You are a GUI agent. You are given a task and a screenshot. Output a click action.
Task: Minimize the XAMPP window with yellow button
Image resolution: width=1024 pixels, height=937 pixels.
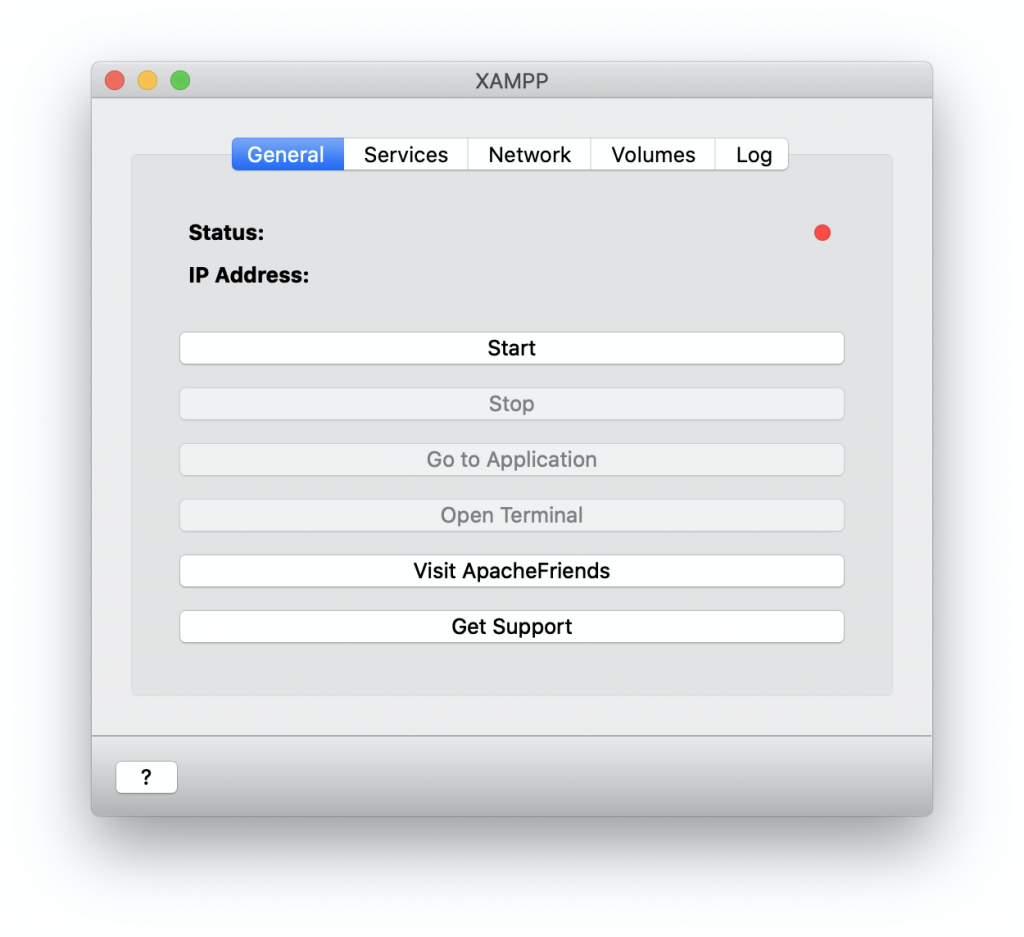[x=148, y=80]
